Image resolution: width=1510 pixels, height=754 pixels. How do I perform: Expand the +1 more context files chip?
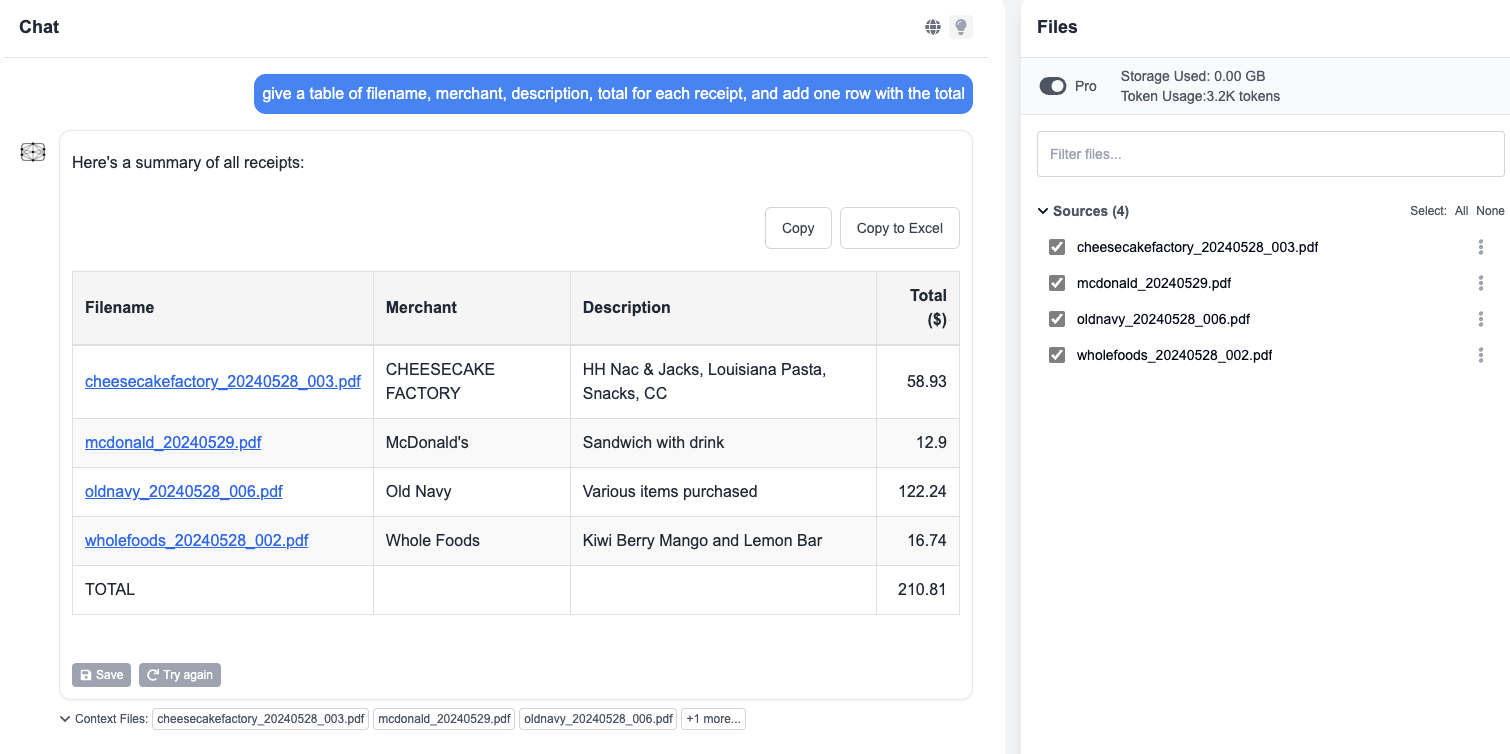point(712,719)
